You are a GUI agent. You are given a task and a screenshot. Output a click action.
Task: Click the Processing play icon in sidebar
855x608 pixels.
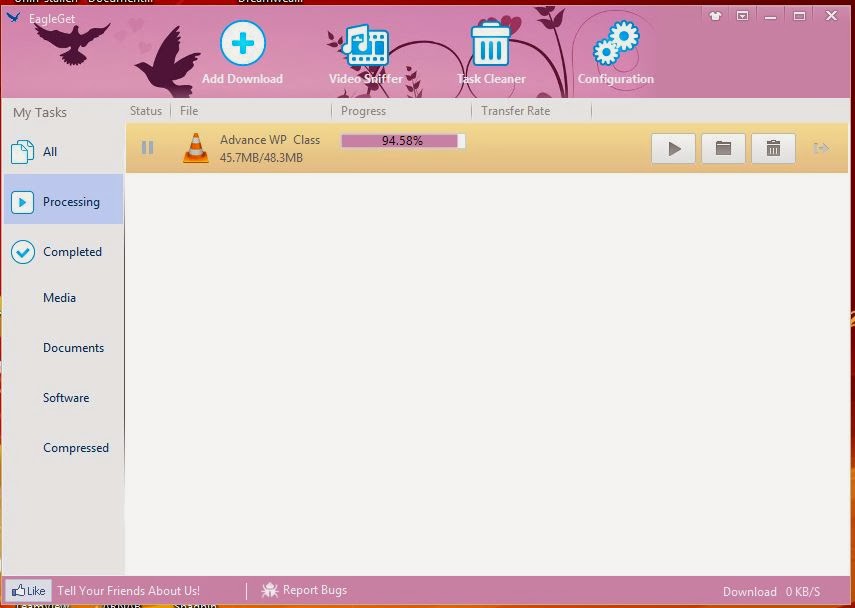pos(22,202)
